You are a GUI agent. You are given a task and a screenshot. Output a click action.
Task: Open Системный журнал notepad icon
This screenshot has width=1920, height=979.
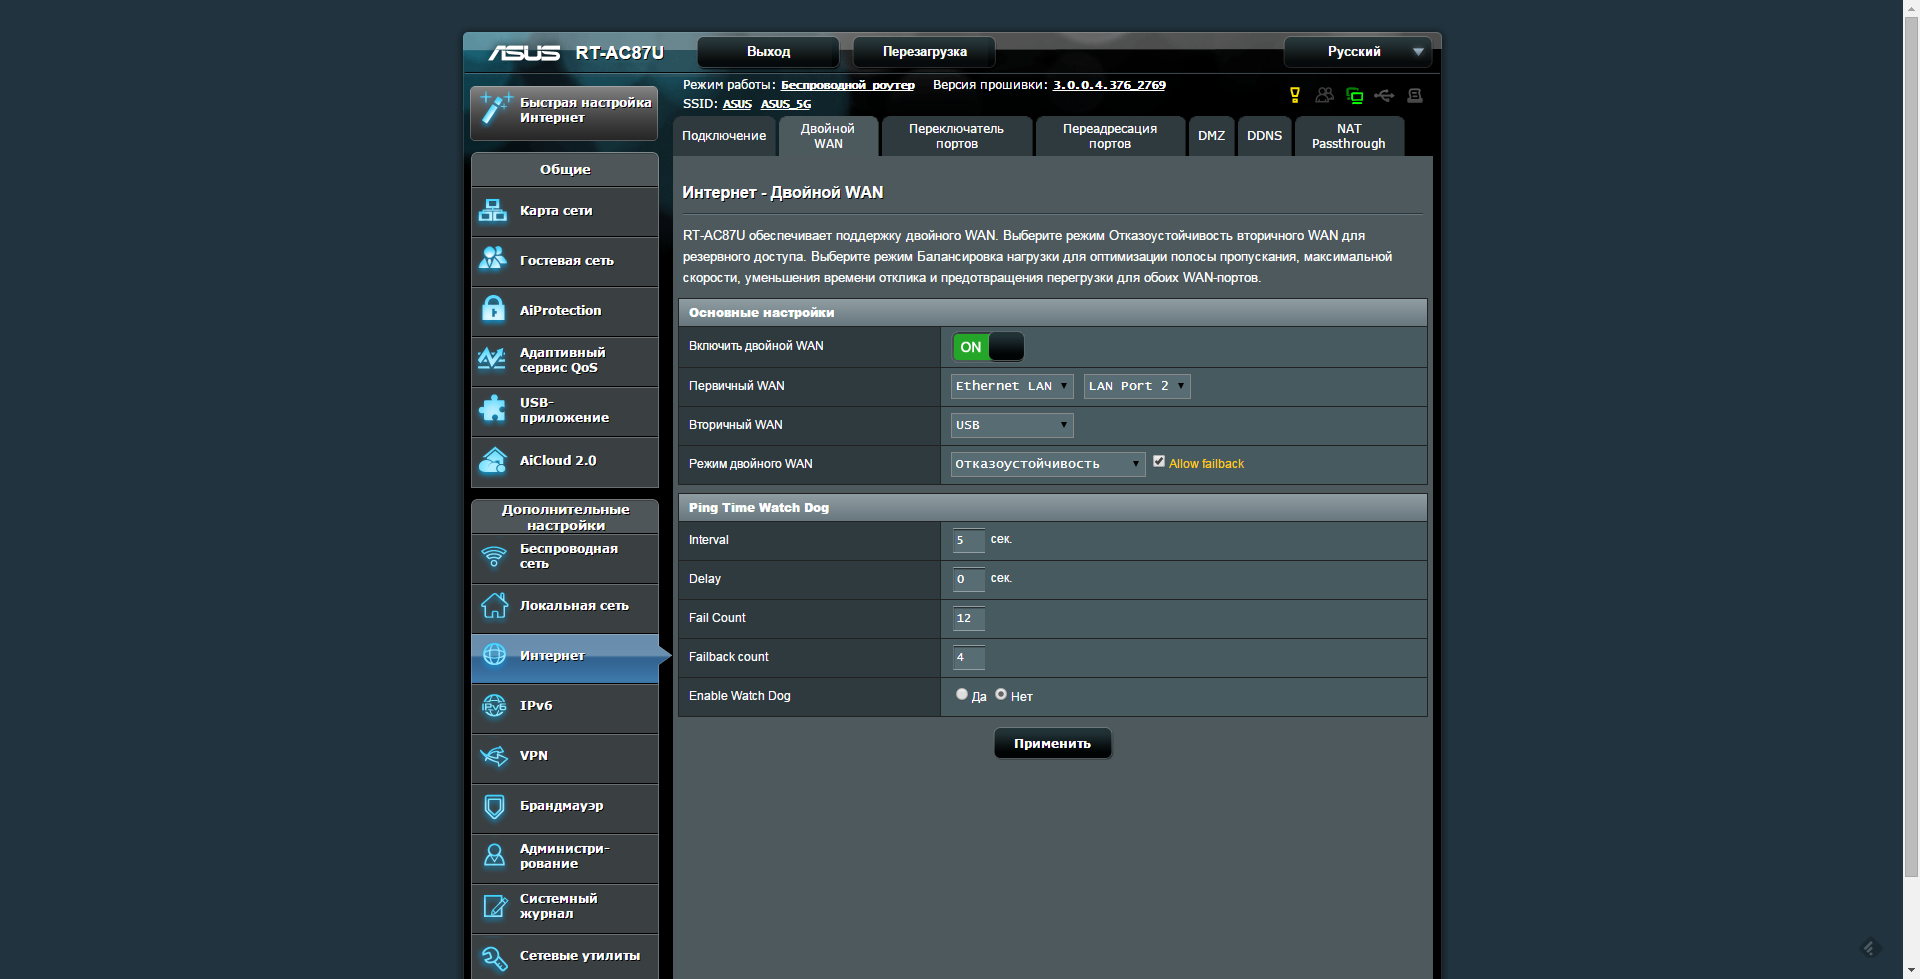coord(494,906)
